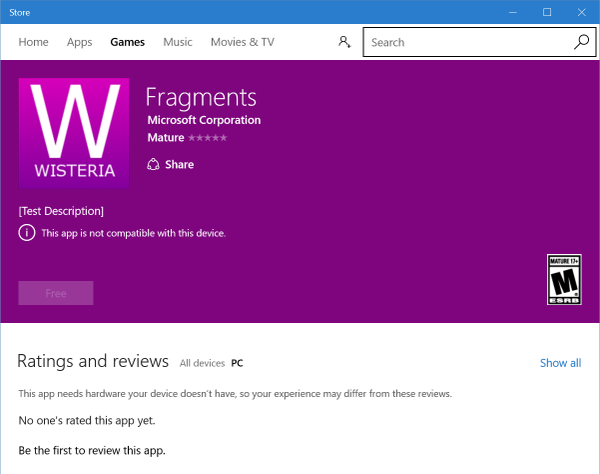Navigate to Movies & TV tab
This screenshot has height=474, width=600.
pyautogui.click(x=242, y=42)
